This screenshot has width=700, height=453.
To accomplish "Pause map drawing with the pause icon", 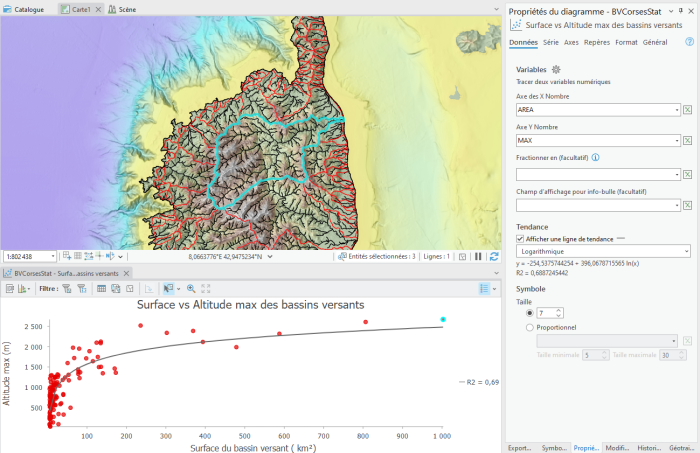I will coord(478,256).
